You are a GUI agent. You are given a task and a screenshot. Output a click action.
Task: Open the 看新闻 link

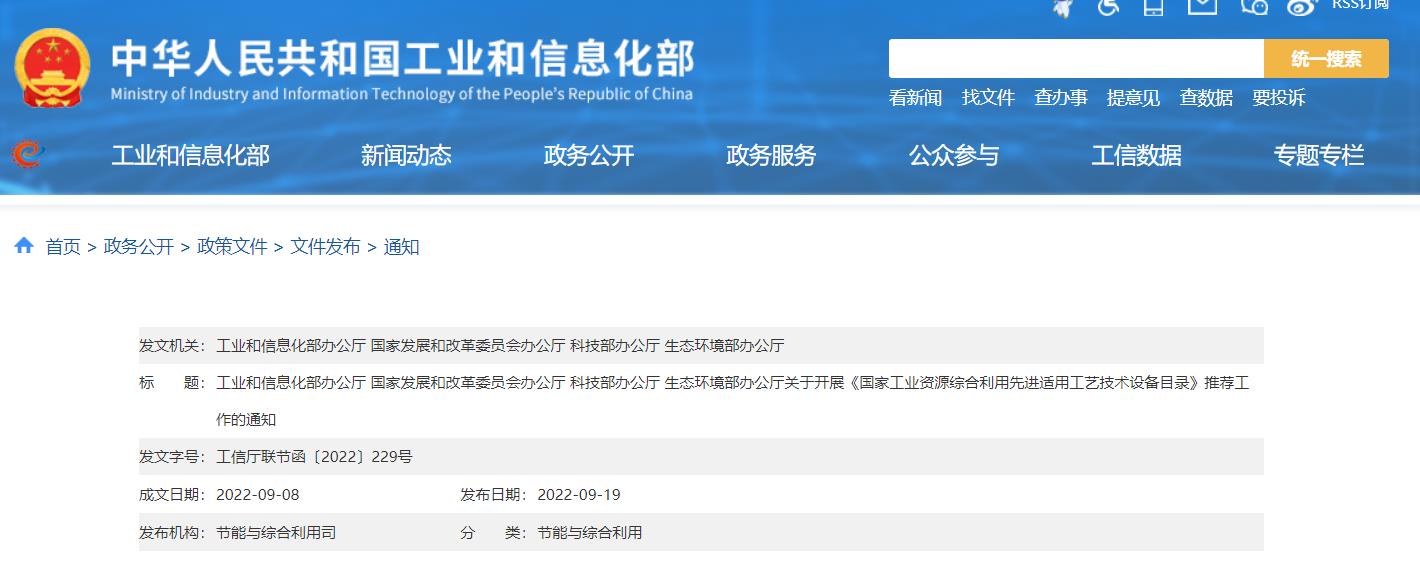(916, 97)
